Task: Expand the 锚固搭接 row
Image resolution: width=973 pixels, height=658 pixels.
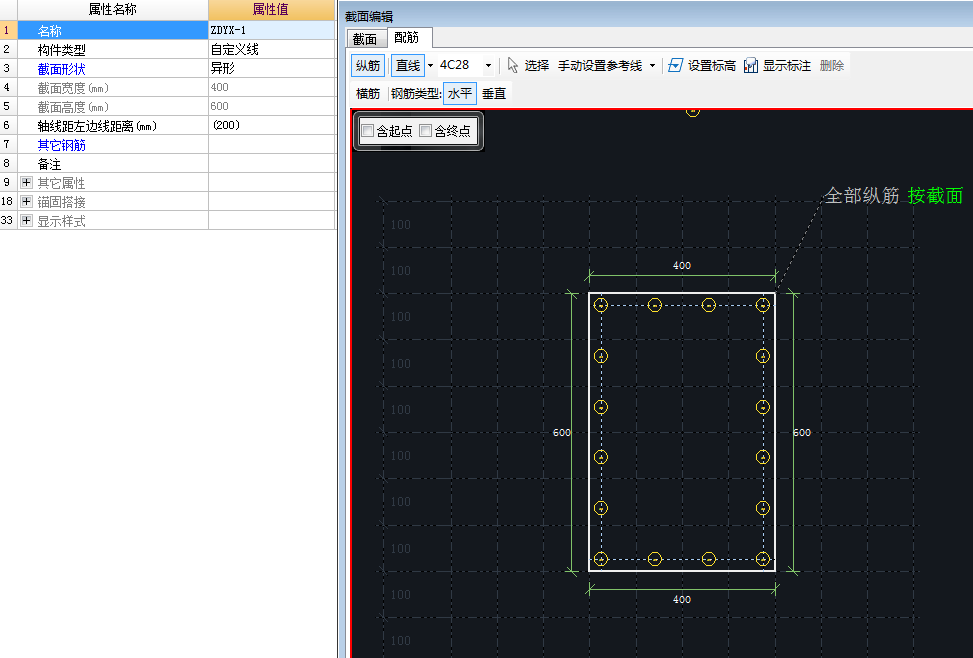Action: point(26,202)
